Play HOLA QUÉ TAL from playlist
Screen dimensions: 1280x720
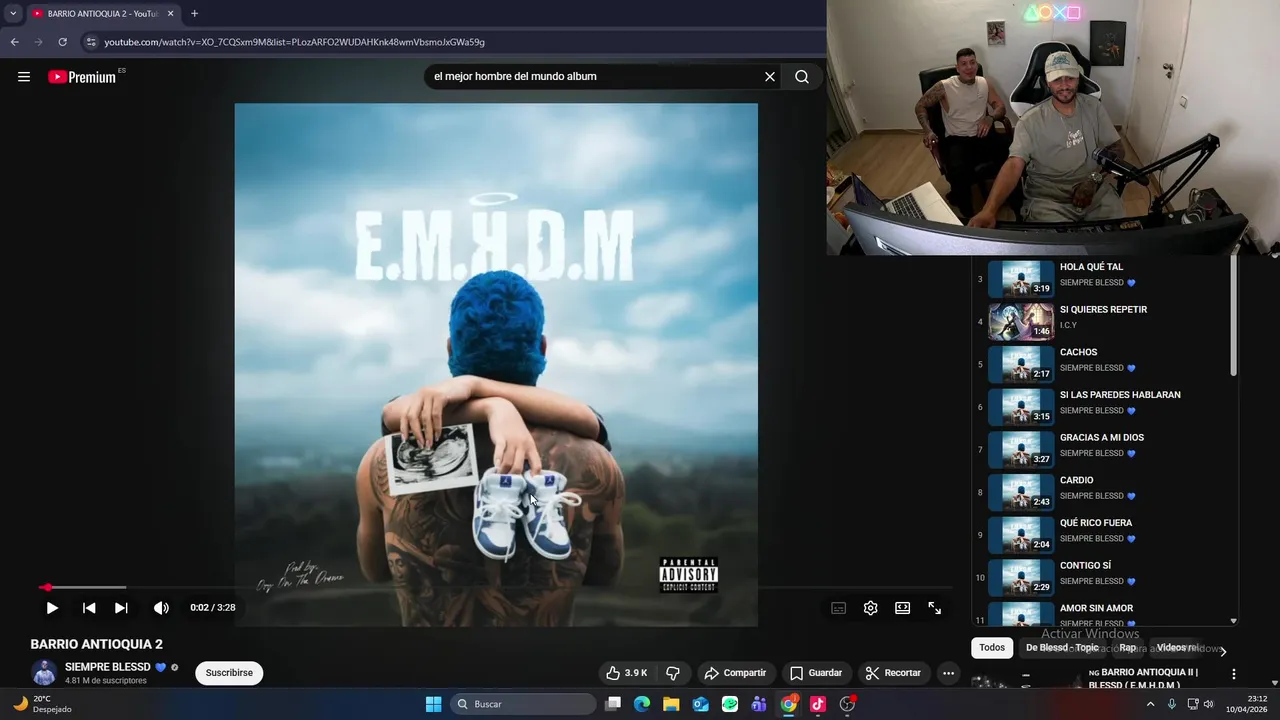pyautogui.click(x=1105, y=279)
